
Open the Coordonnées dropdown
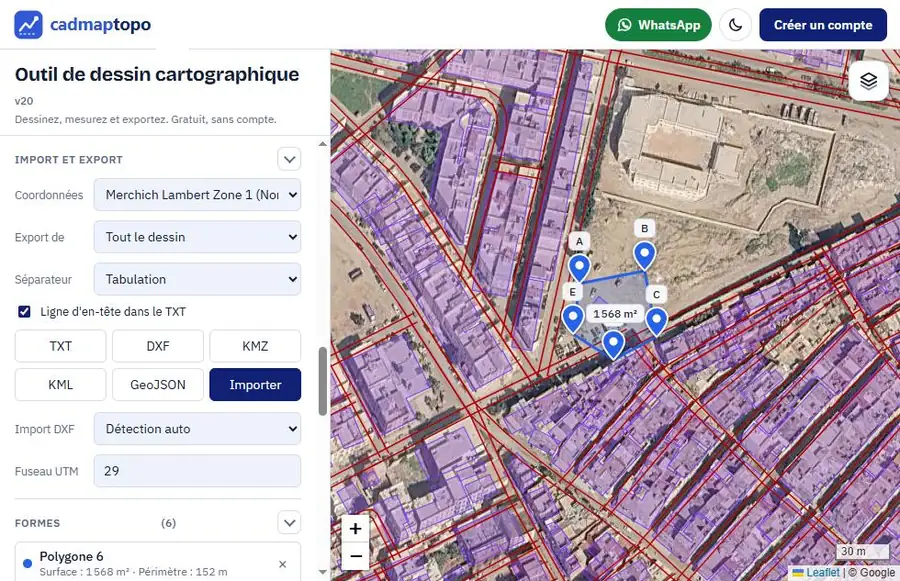click(x=197, y=195)
